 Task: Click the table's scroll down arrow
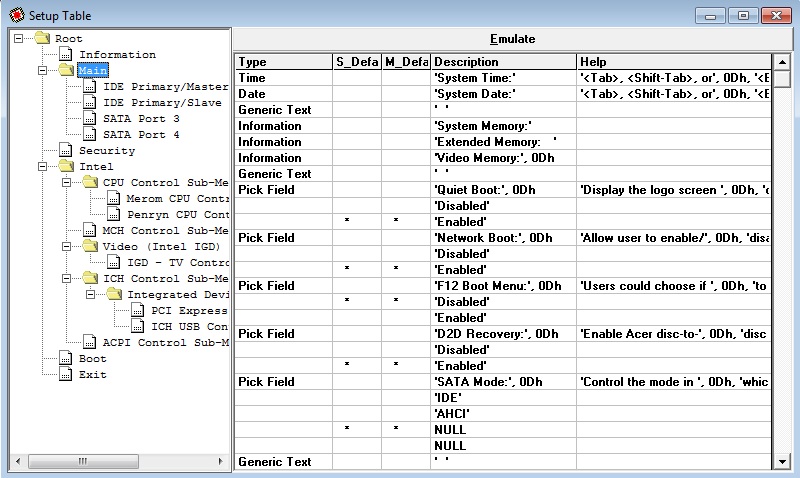[782, 462]
